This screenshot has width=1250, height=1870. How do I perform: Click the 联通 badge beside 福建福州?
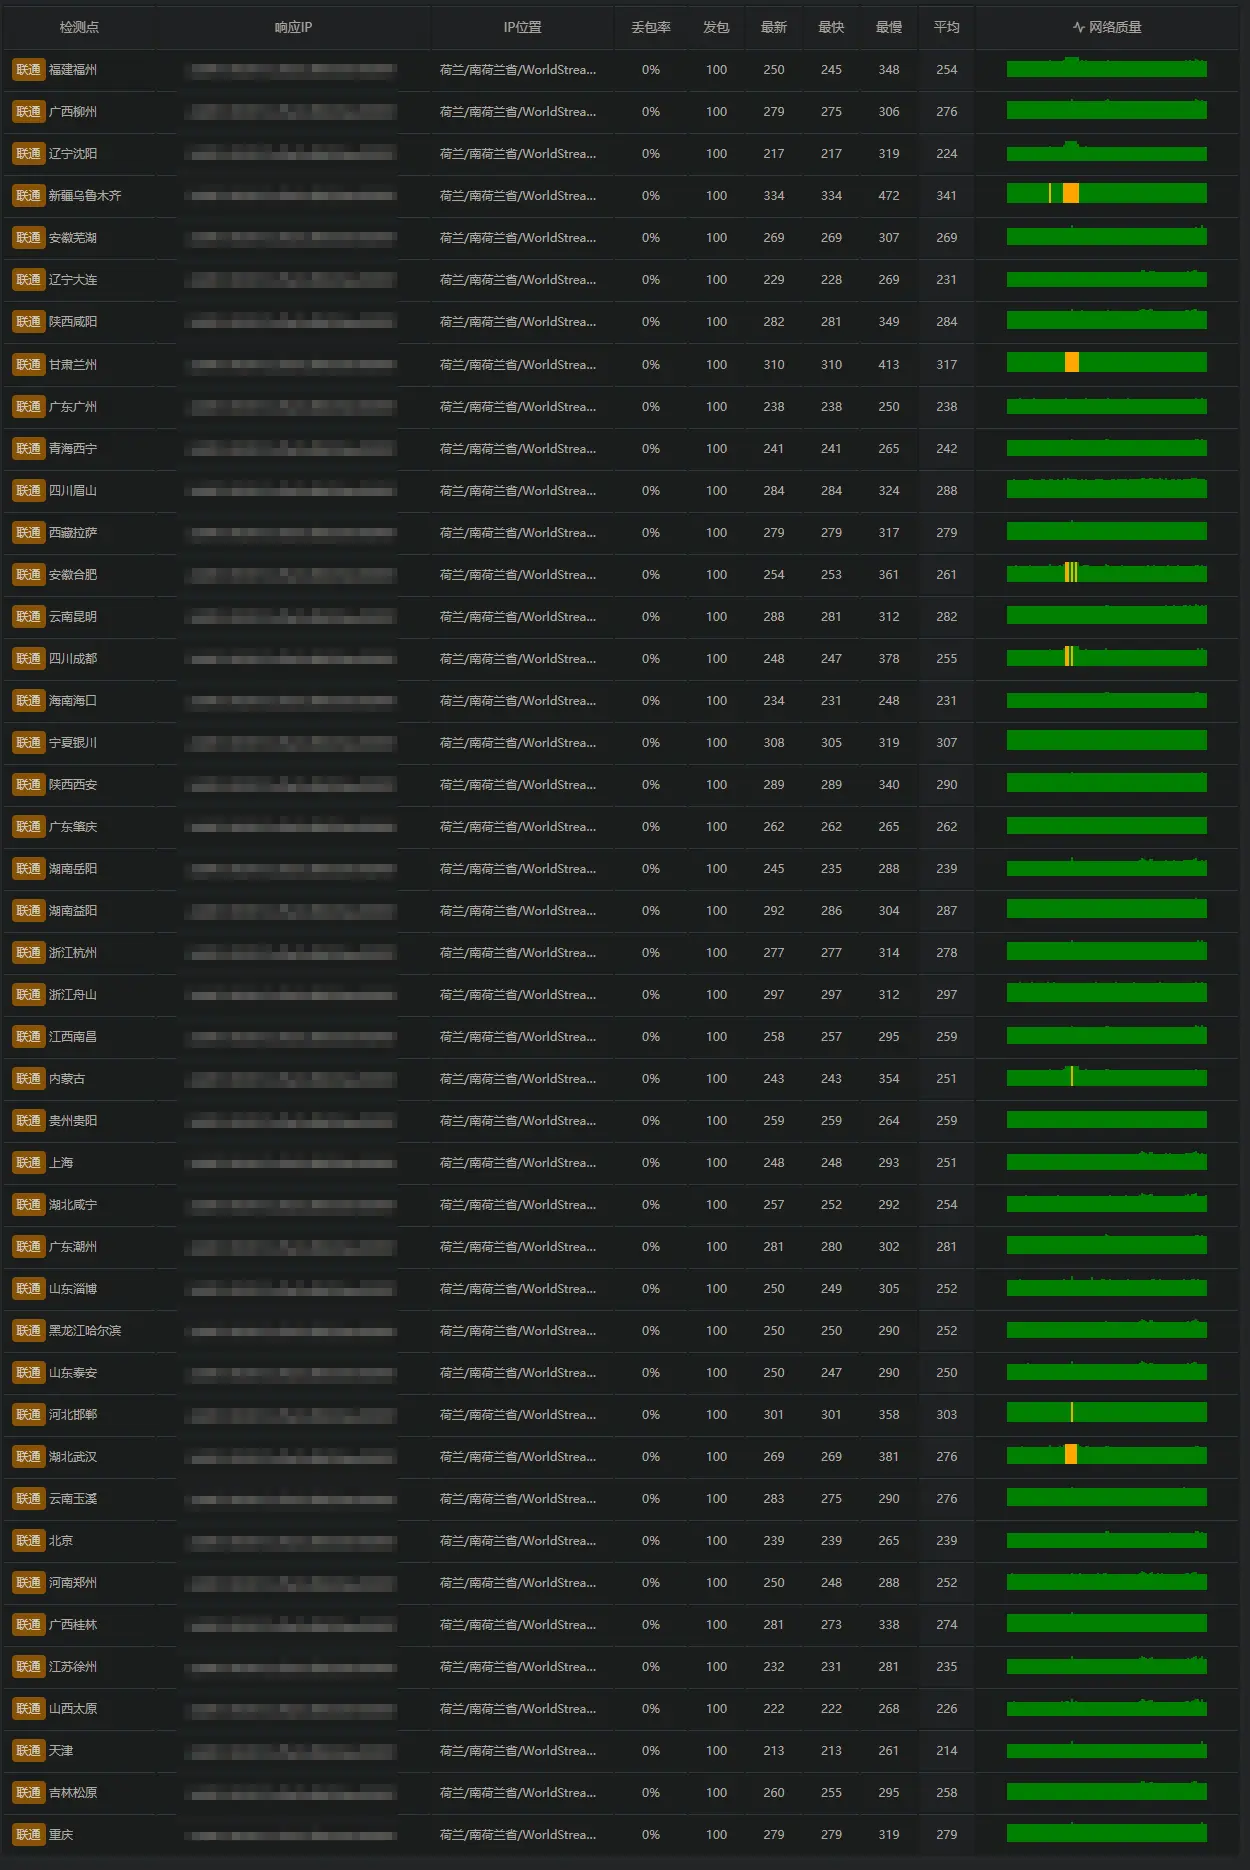click(x=28, y=70)
